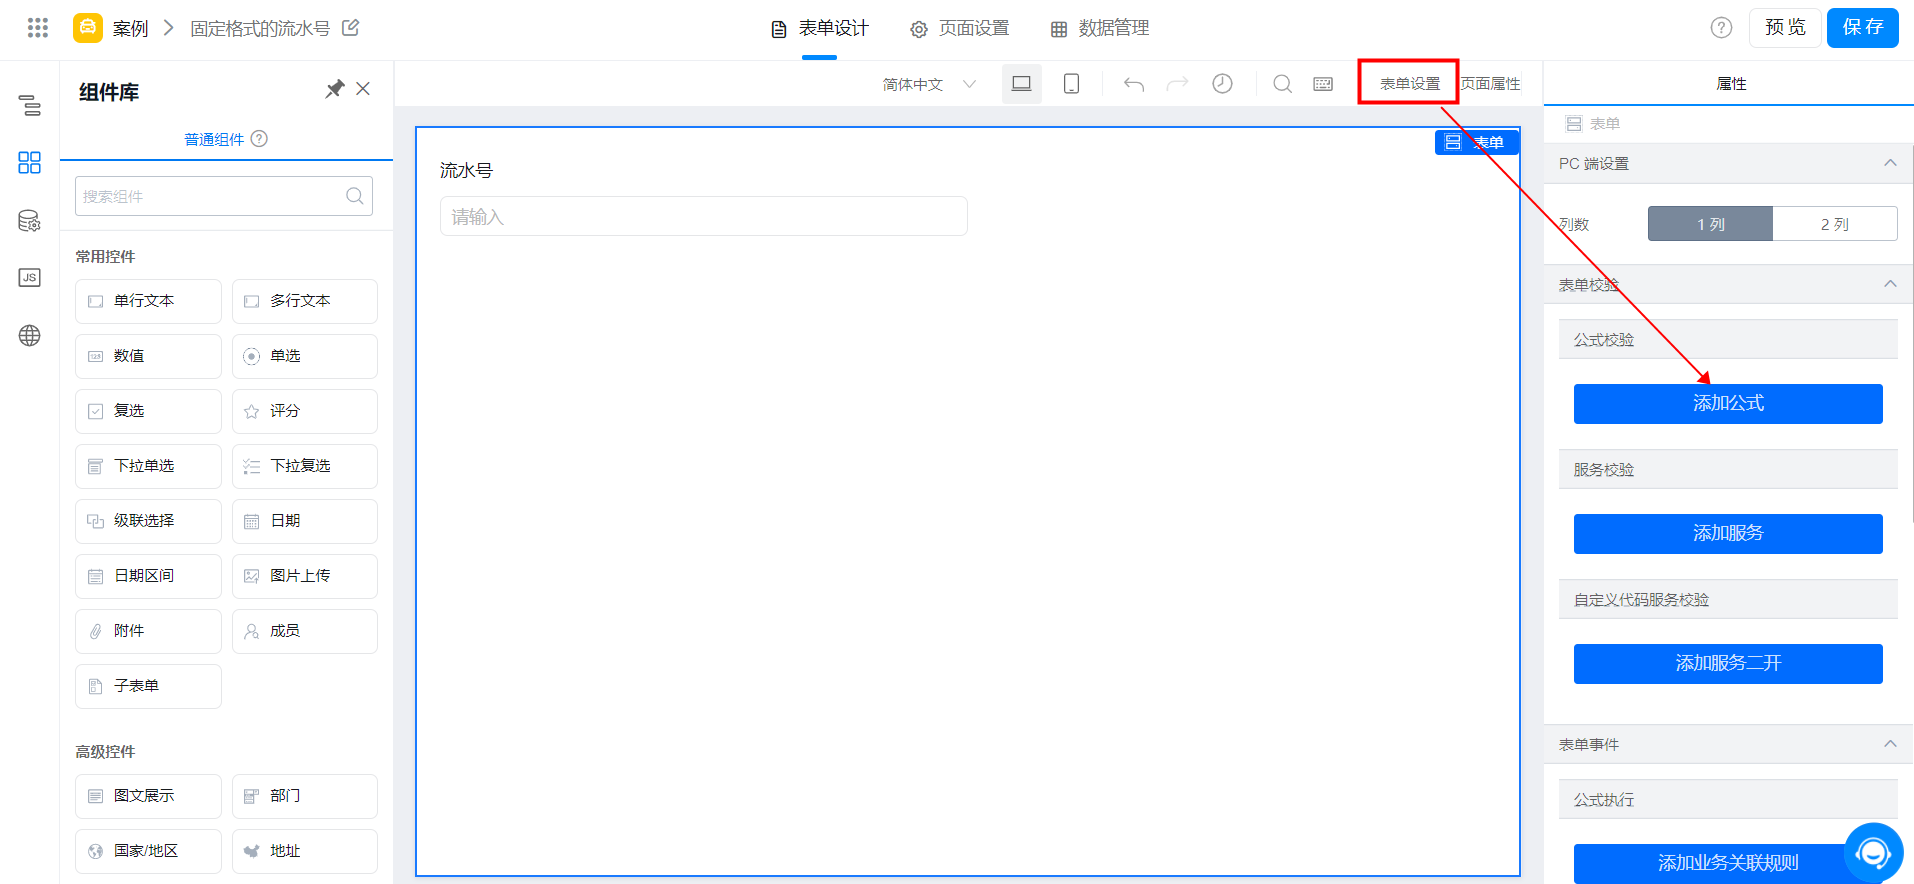The image size is (1914, 884).
Task: Edit the form title with pencil icon
Action: pos(351,28)
